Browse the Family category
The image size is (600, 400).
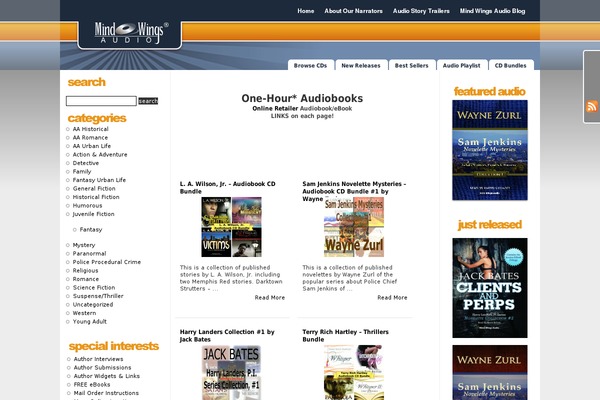(x=82, y=171)
